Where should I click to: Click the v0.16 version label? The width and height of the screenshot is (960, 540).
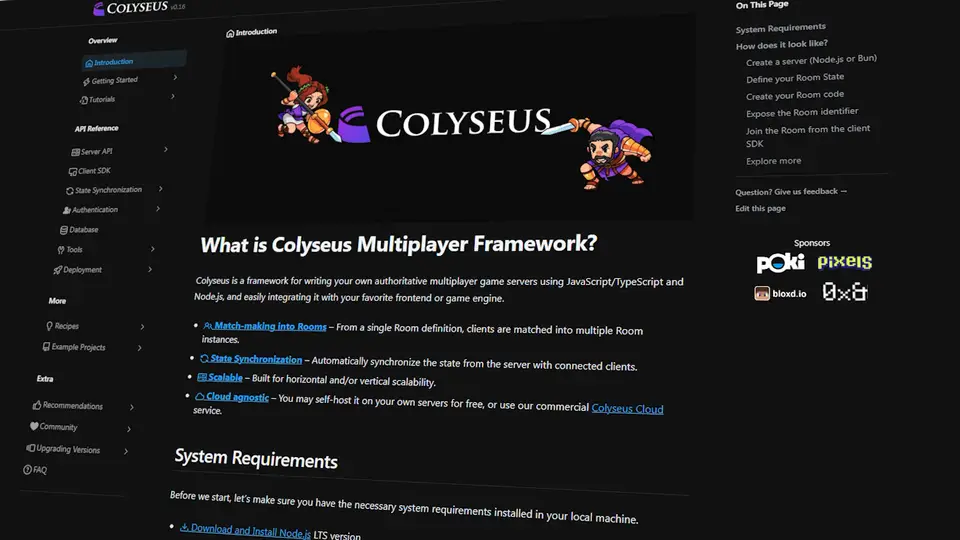point(178,7)
